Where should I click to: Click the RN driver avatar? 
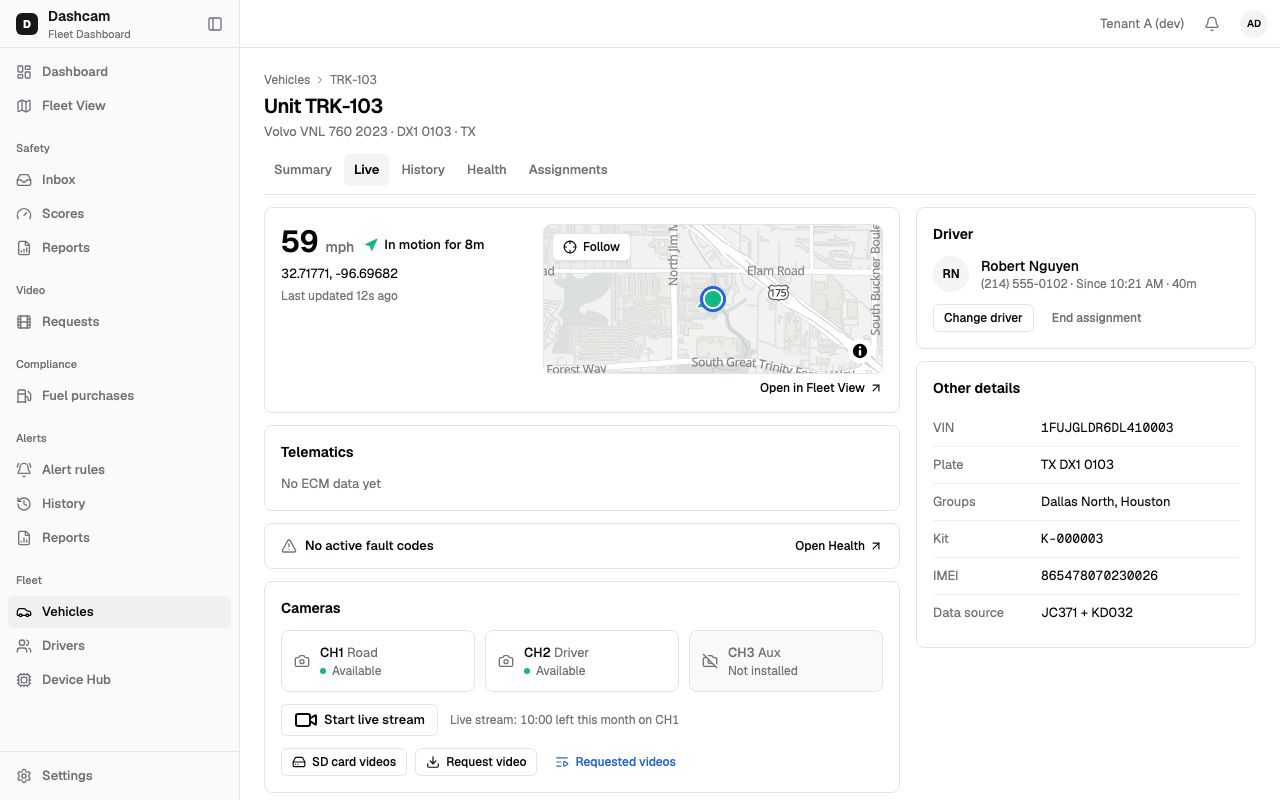951,274
